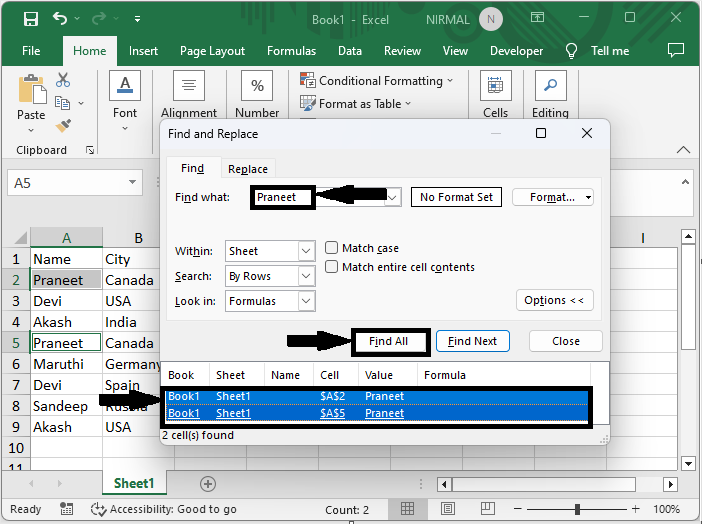Switch to Page Layout view icon

(447, 509)
